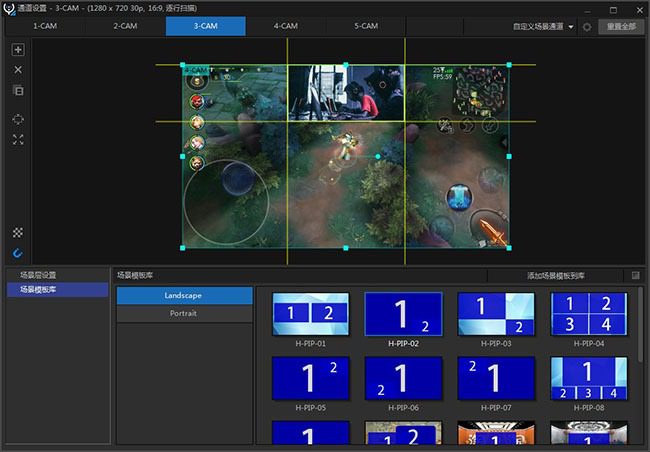Click the center crosshair icon
The height and width of the screenshot is (452, 650).
tap(18, 119)
